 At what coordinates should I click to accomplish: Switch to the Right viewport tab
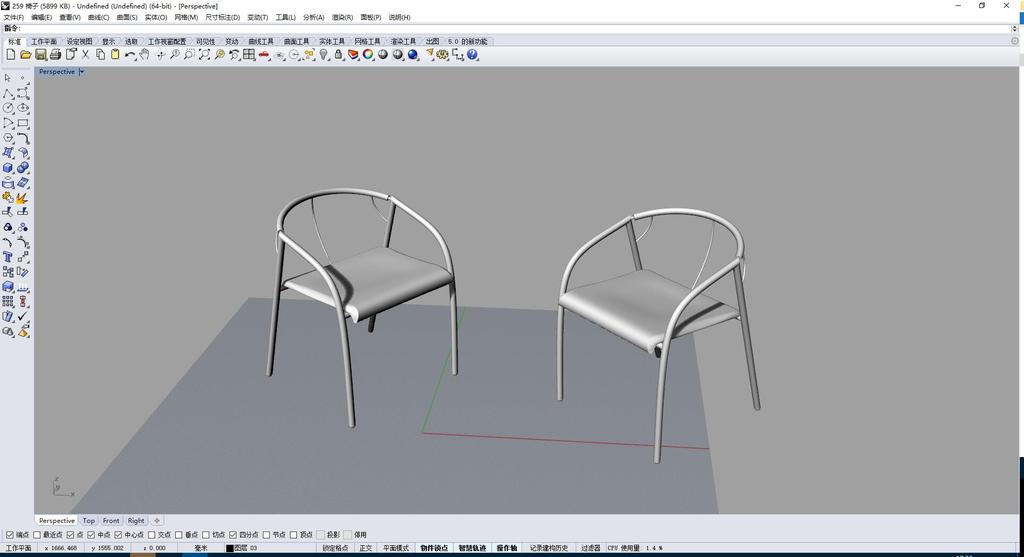pyautogui.click(x=136, y=520)
